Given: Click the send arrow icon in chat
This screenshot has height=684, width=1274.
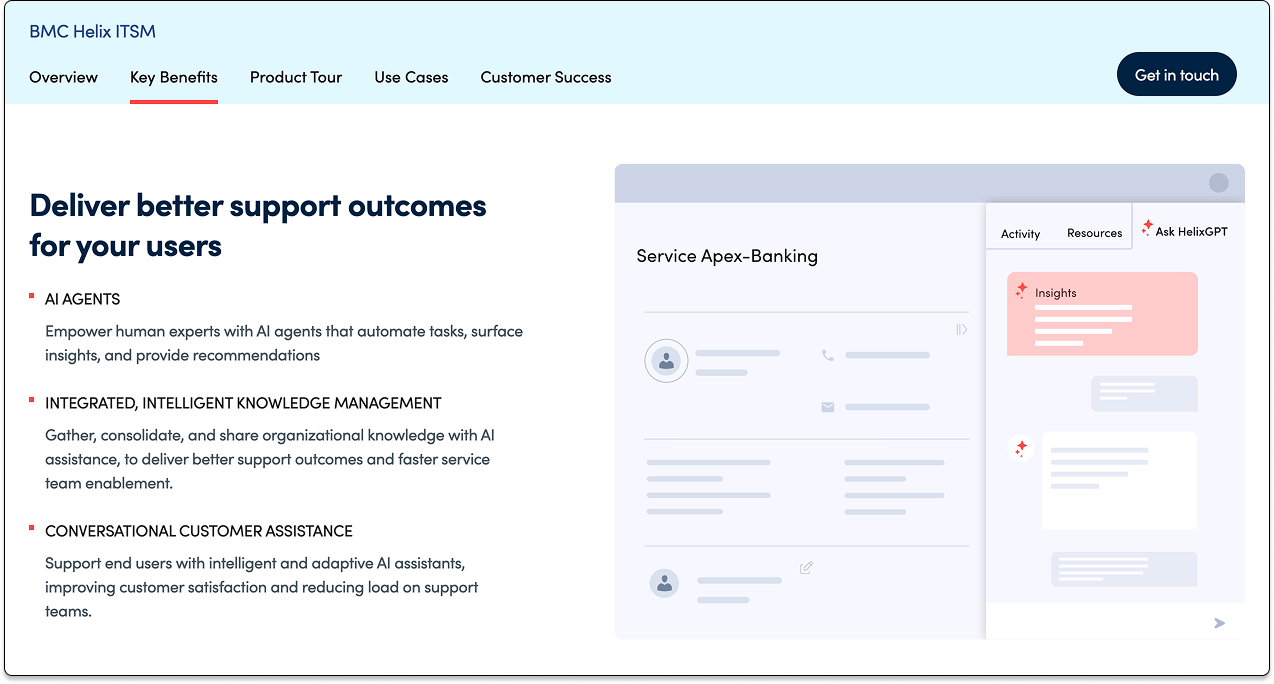Looking at the screenshot, I should pos(1219,623).
